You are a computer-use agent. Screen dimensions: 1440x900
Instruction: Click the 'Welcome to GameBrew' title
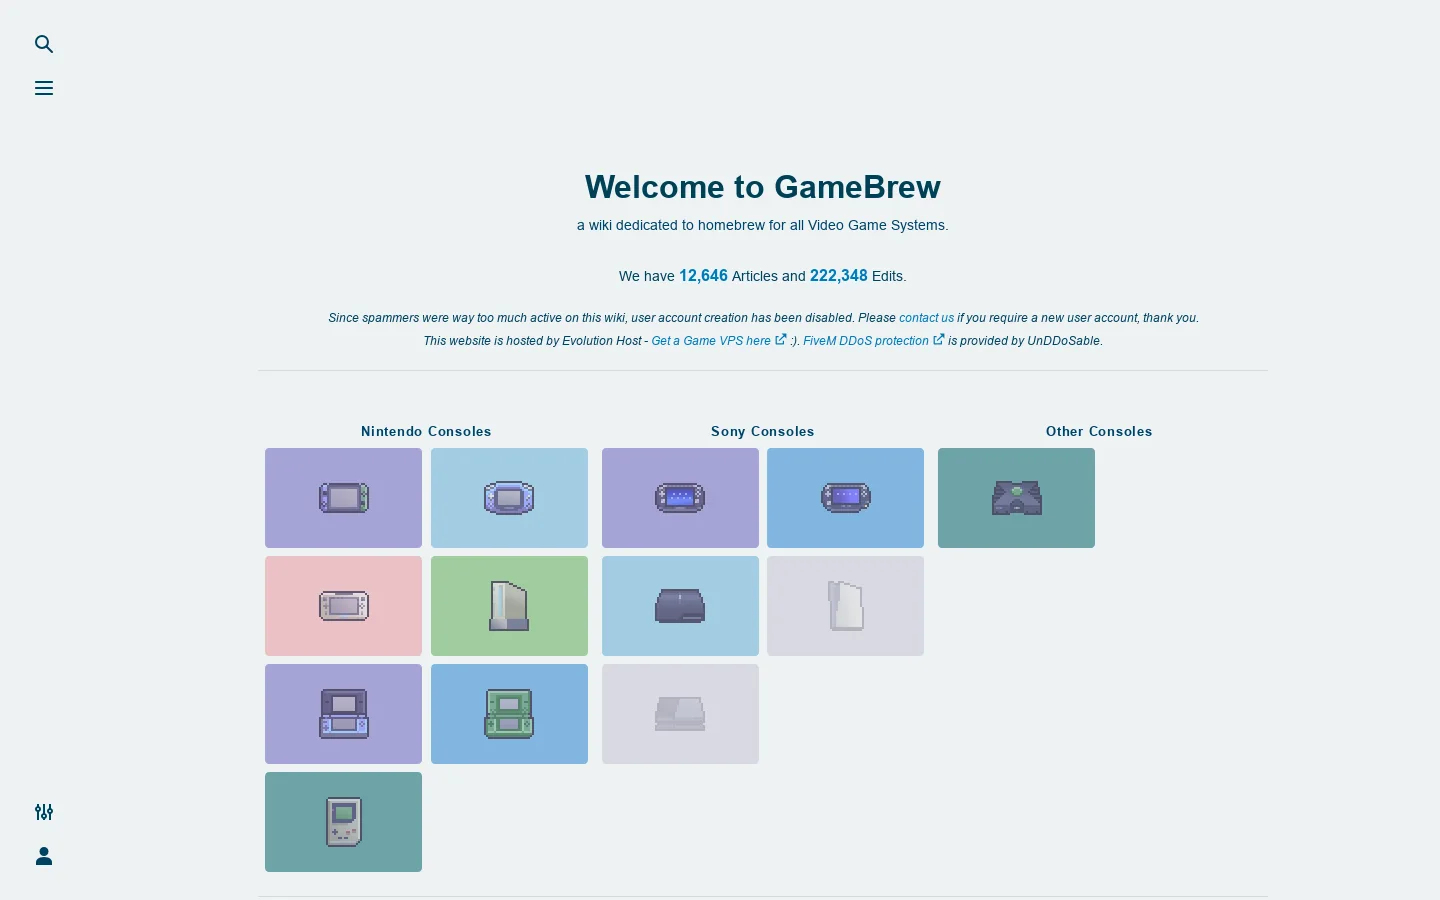[x=763, y=187]
